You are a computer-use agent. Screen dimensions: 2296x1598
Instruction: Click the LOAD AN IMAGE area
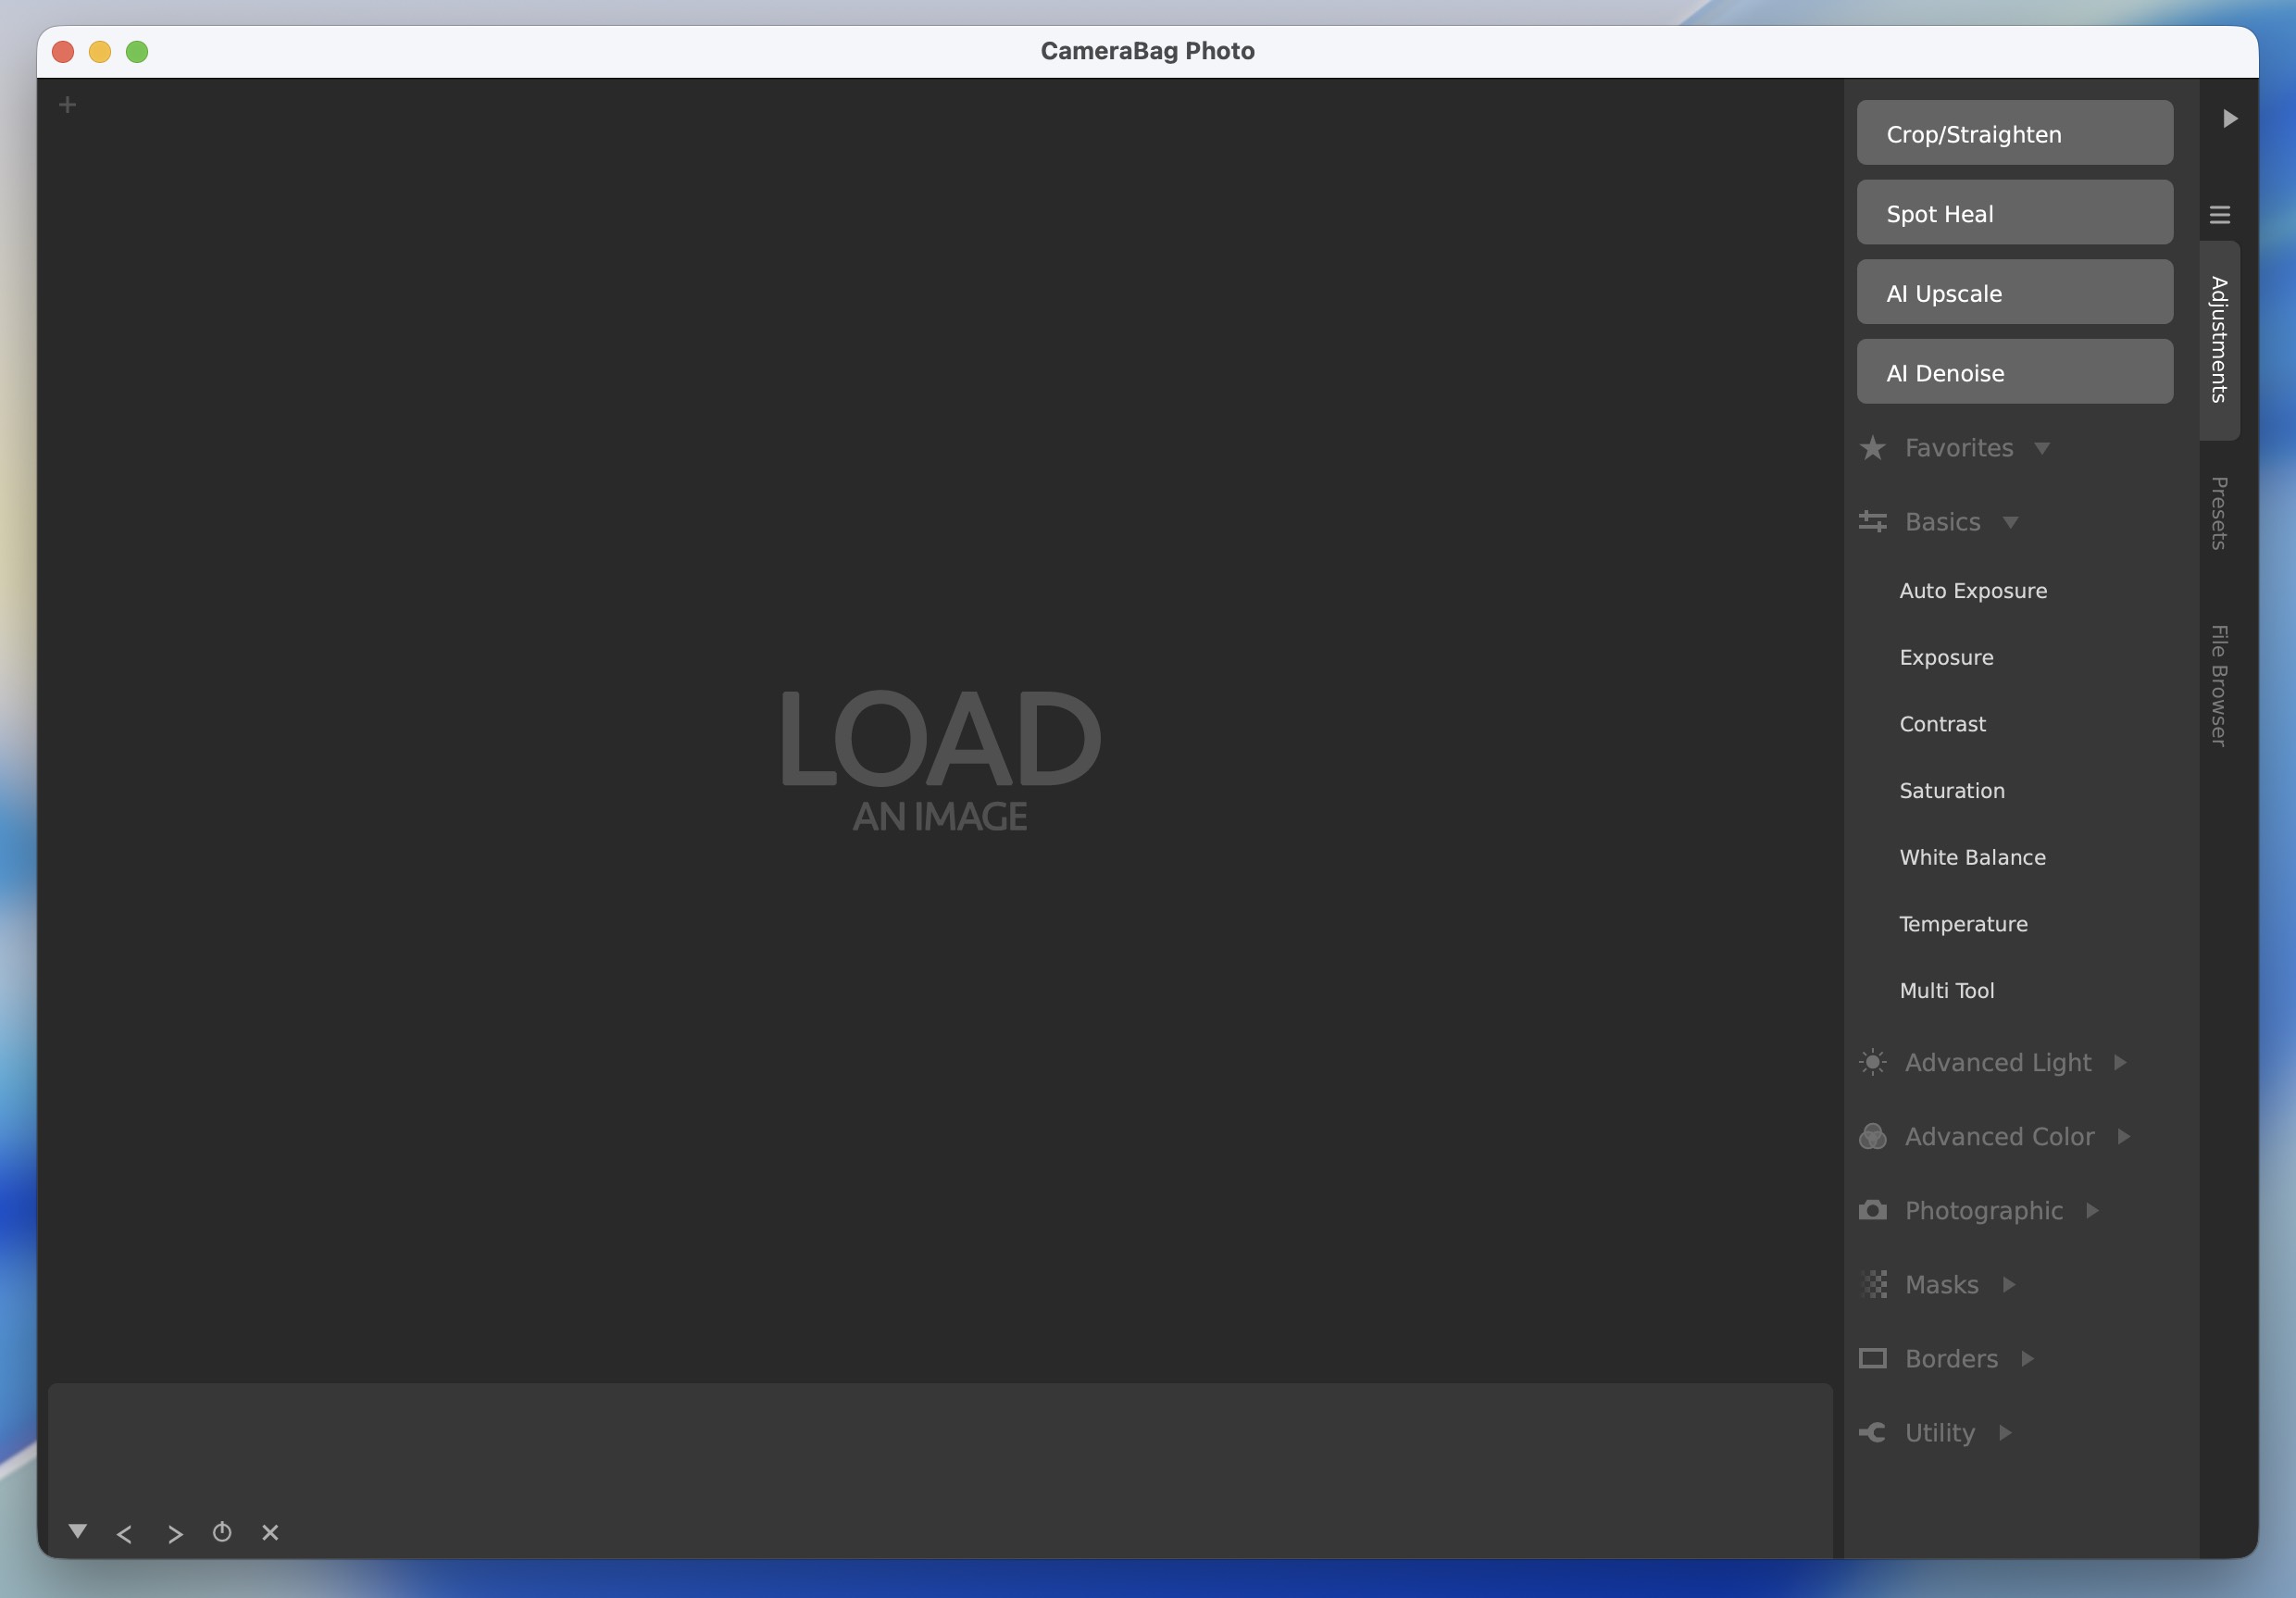pyautogui.click(x=939, y=758)
